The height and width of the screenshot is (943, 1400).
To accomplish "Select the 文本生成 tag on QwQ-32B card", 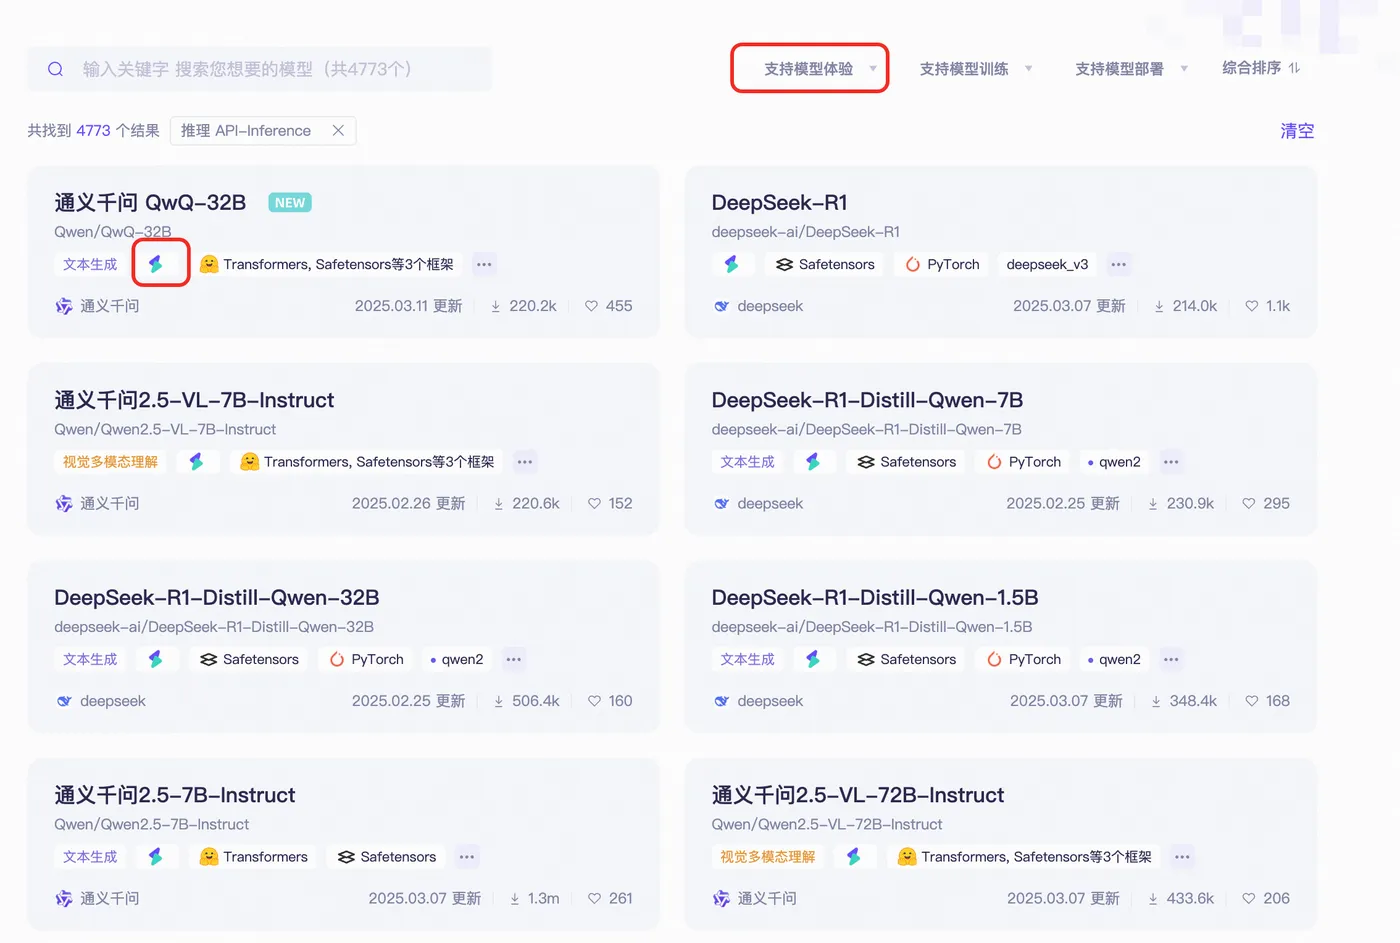I will [90, 264].
